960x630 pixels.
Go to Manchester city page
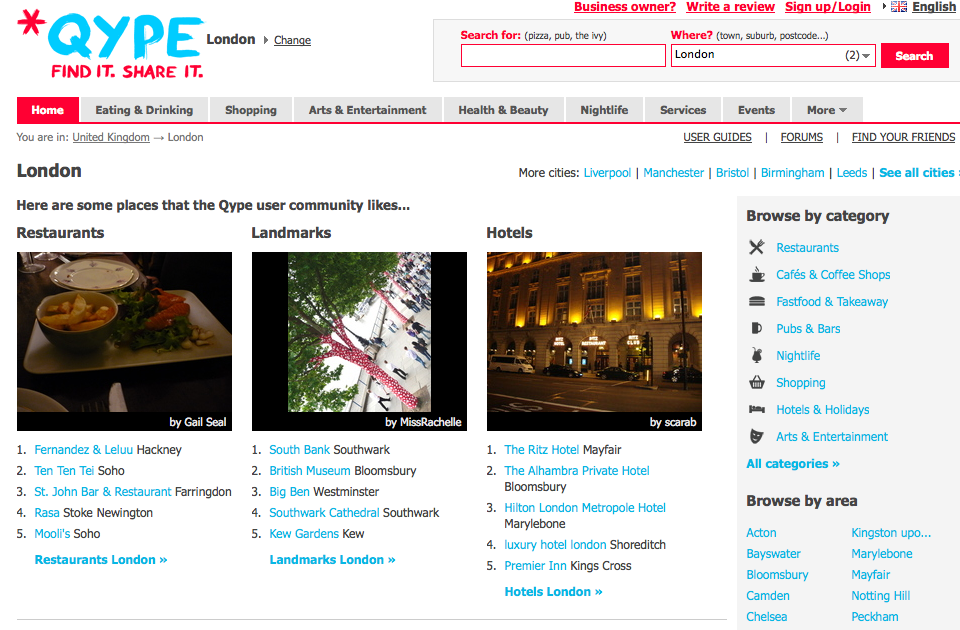point(673,173)
